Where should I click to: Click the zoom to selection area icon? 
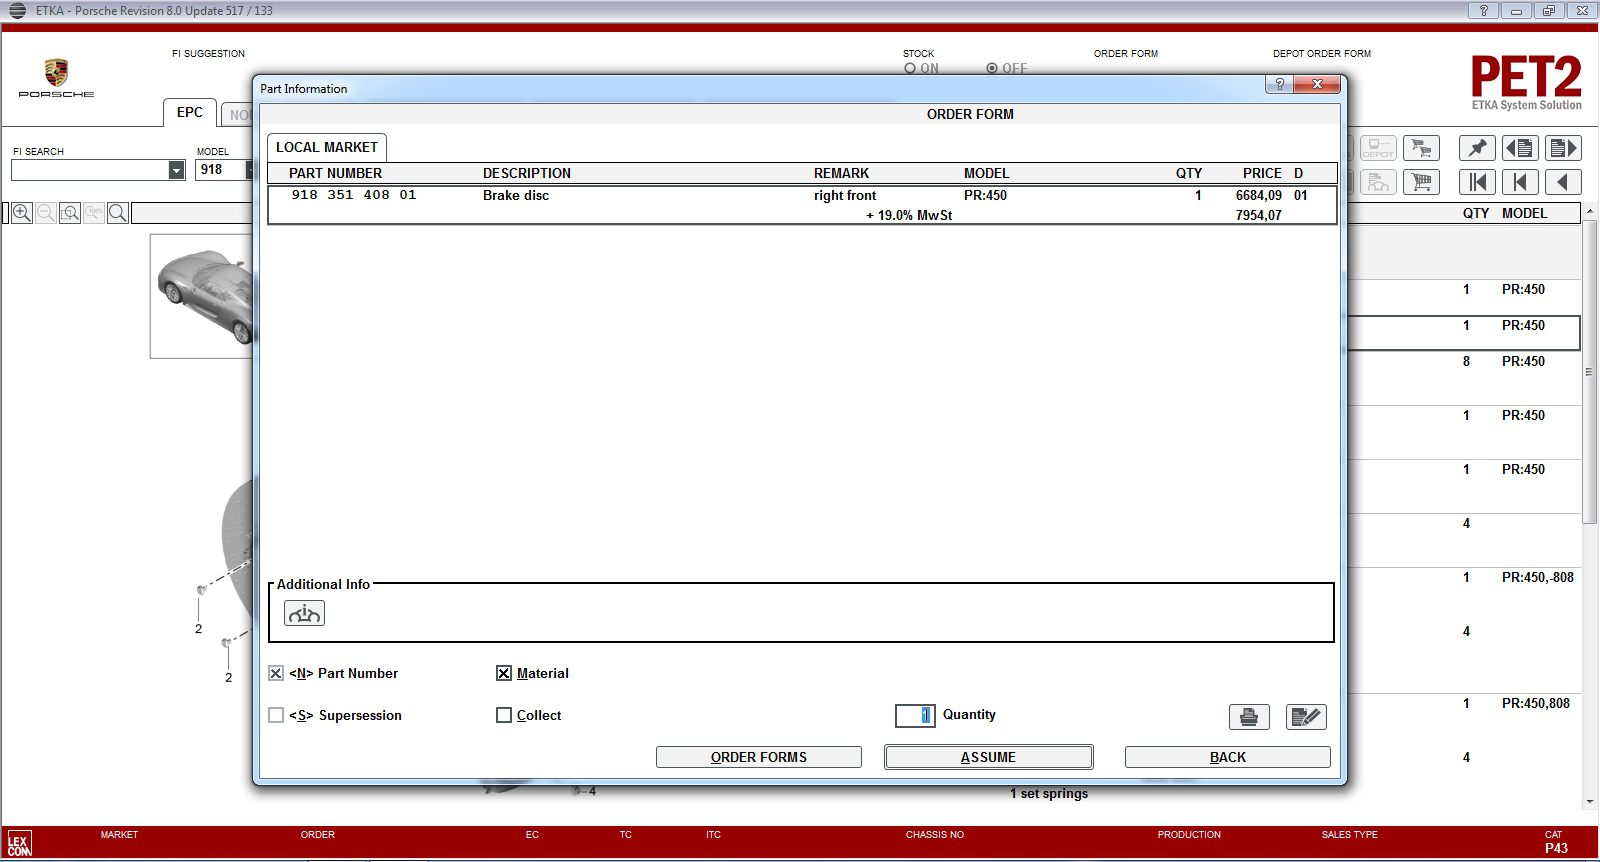coord(70,213)
